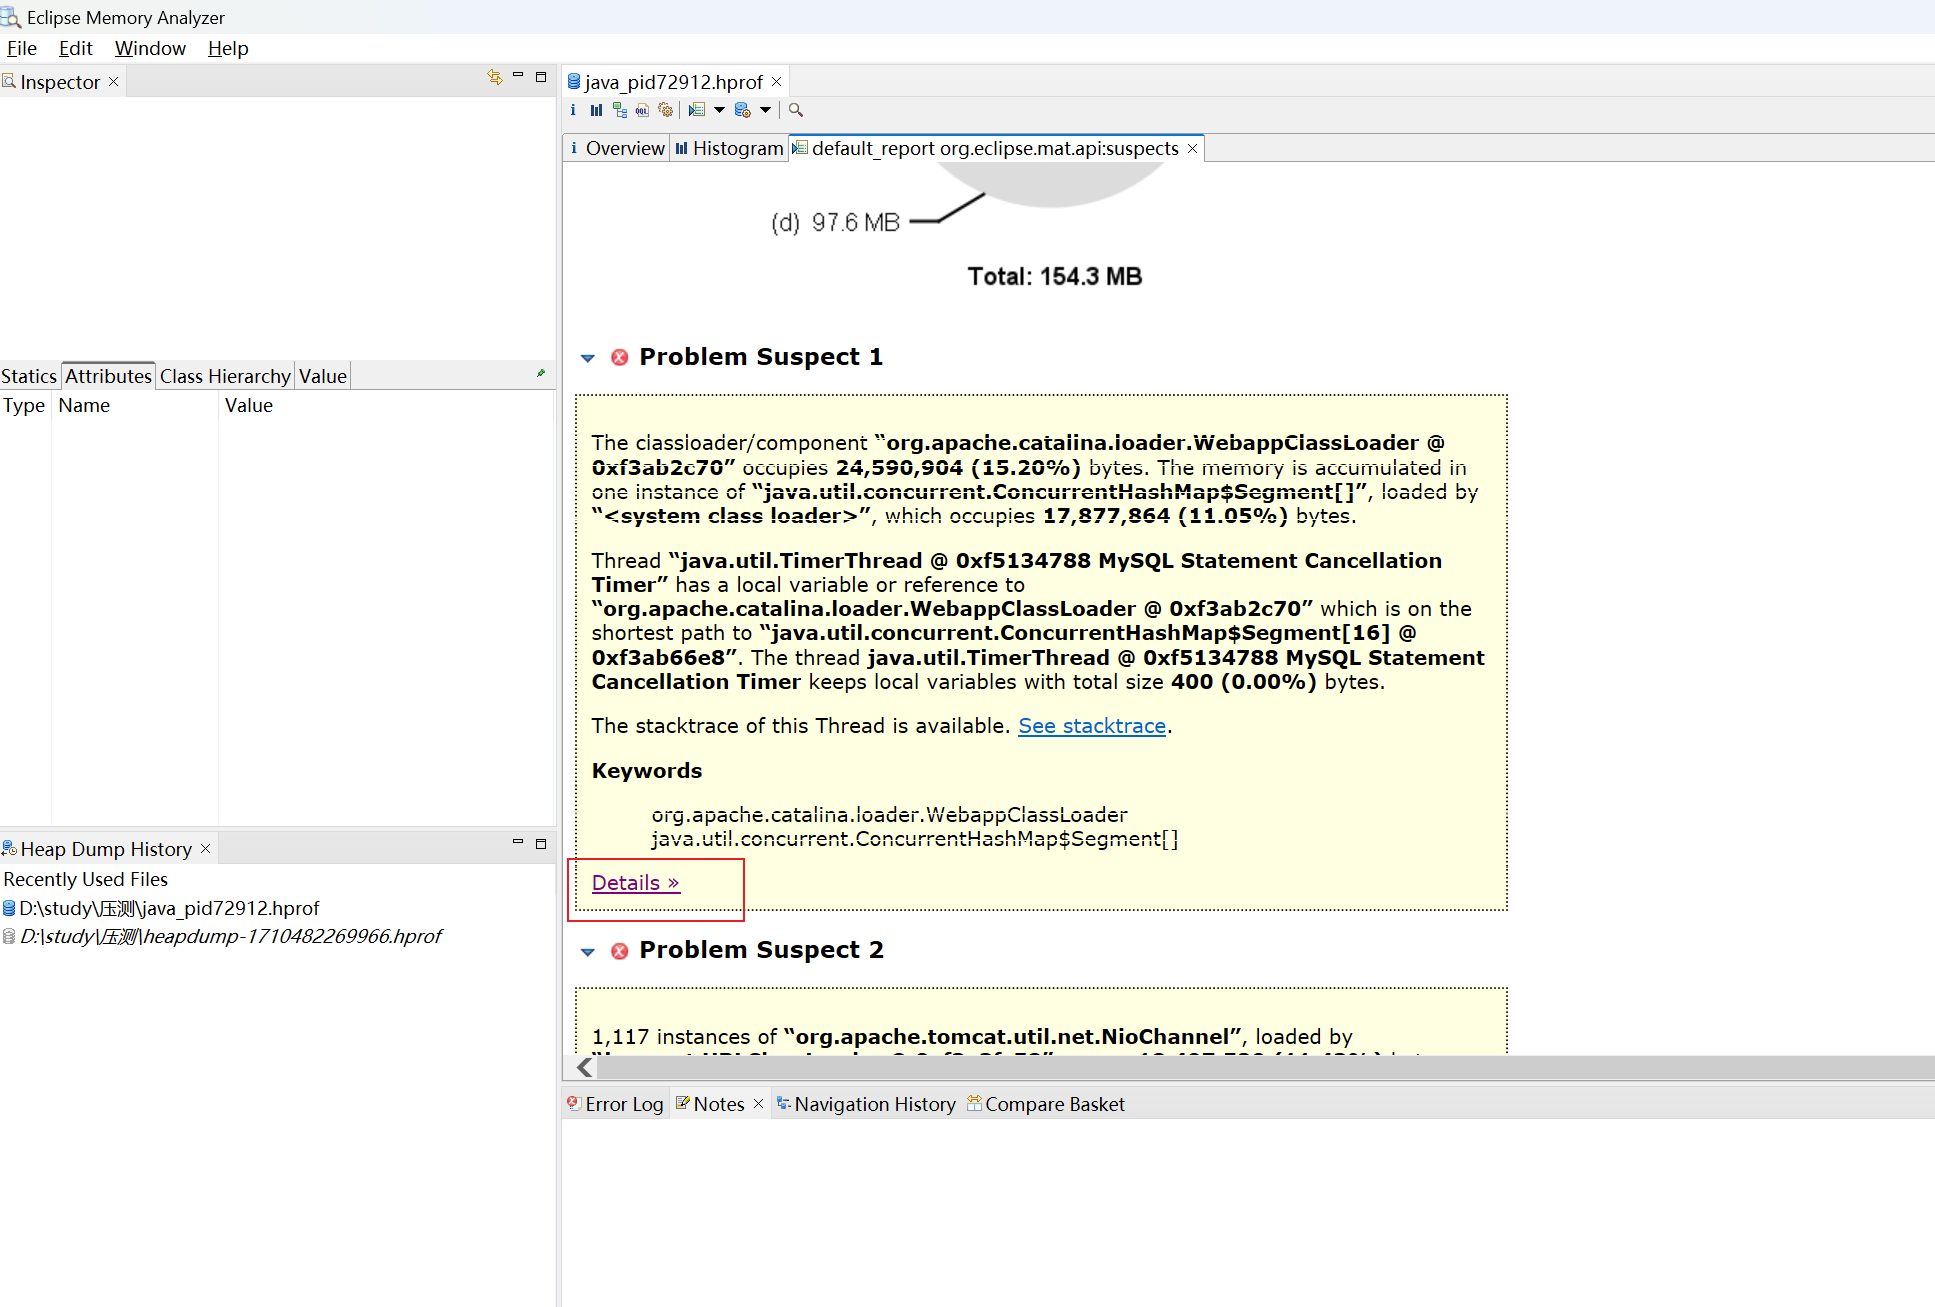Open the Overview pane toolbar icon

(573, 110)
